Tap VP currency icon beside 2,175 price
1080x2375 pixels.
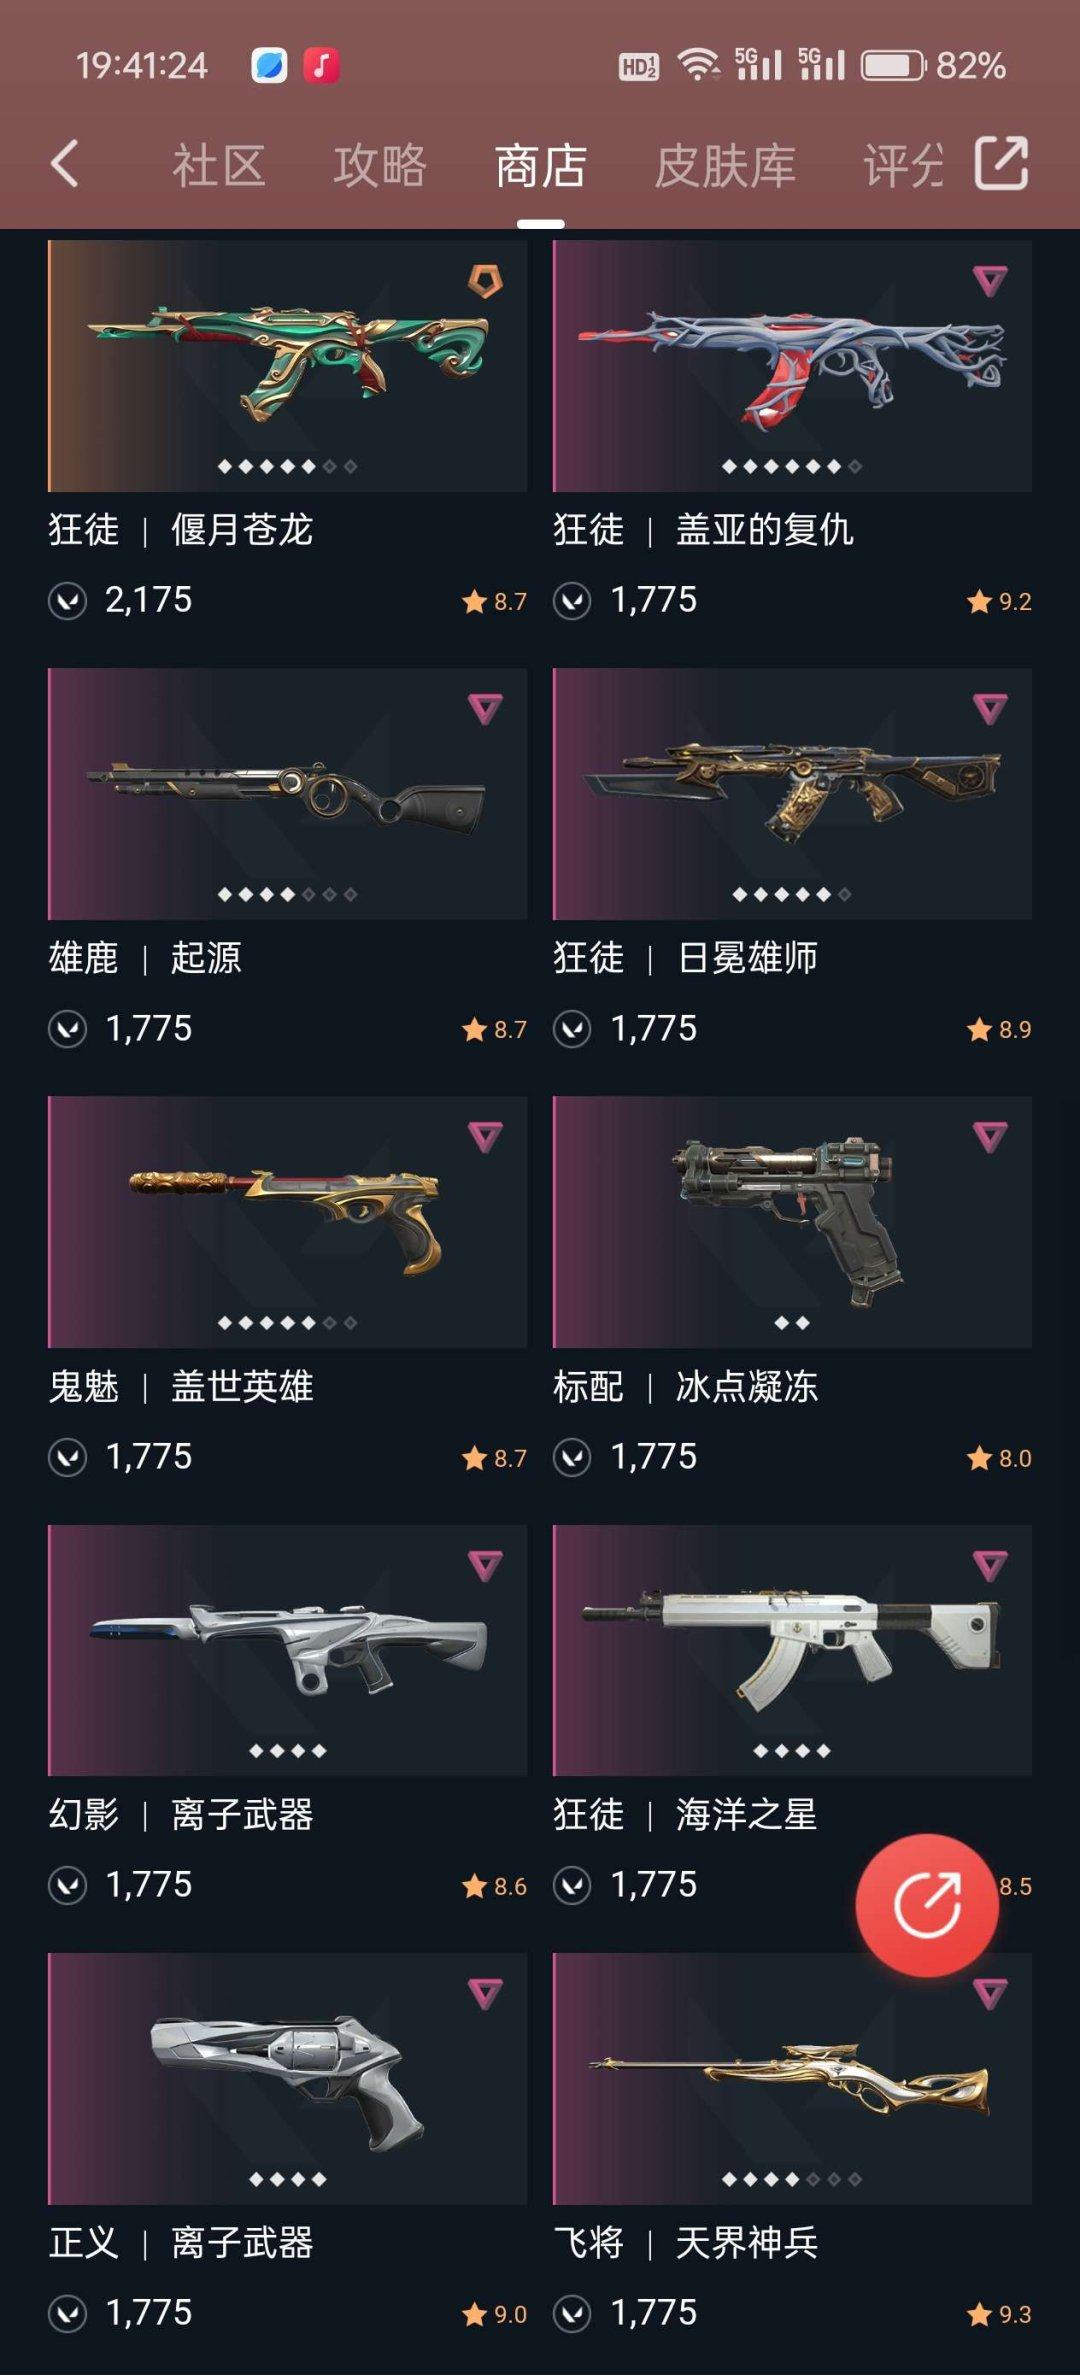[68, 600]
